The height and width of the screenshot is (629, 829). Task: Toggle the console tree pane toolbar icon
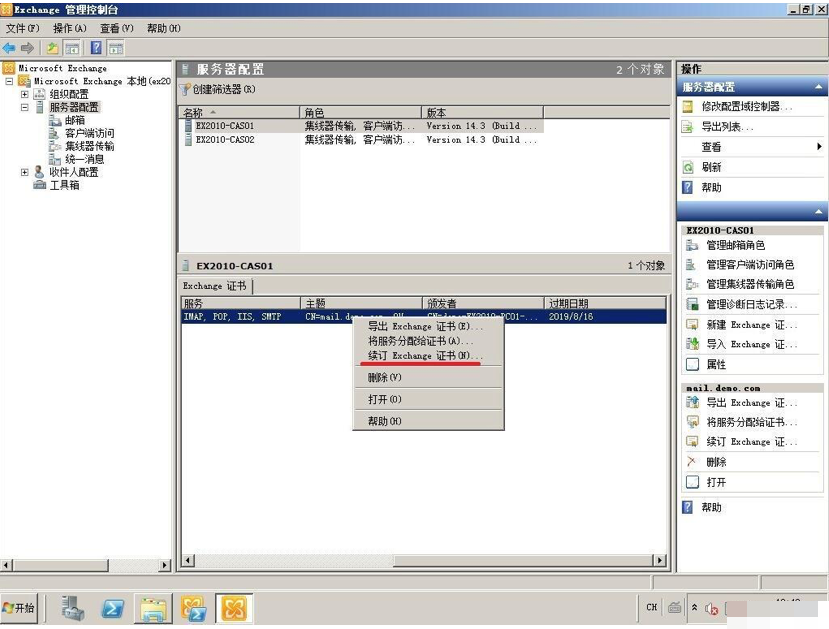(x=71, y=48)
